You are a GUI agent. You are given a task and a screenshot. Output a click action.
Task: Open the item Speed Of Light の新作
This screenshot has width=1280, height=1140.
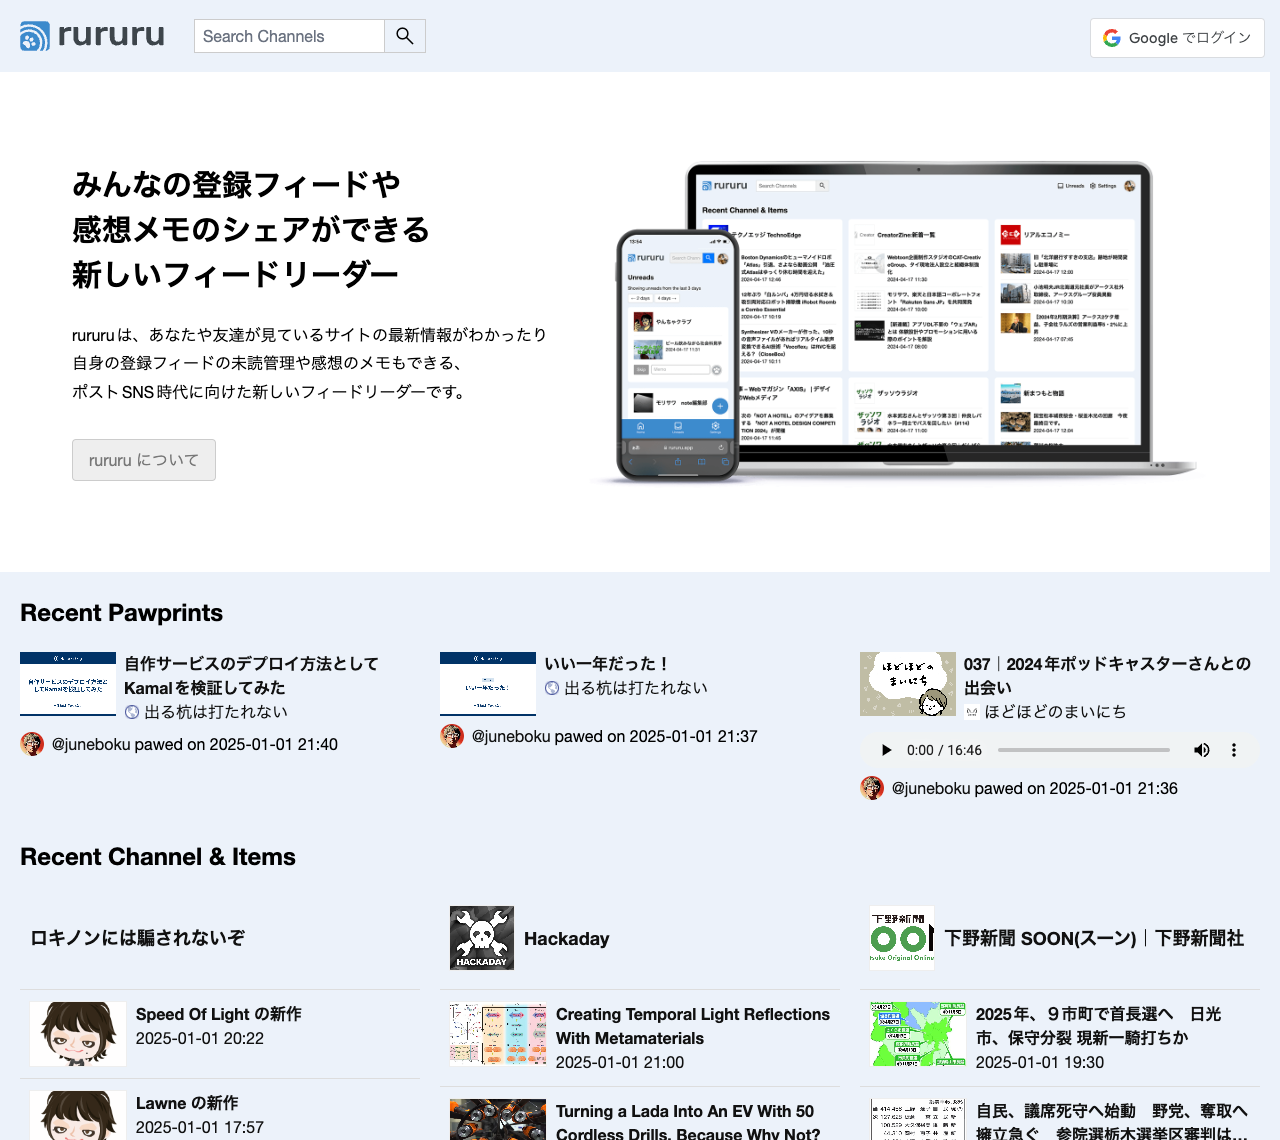(219, 1014)
